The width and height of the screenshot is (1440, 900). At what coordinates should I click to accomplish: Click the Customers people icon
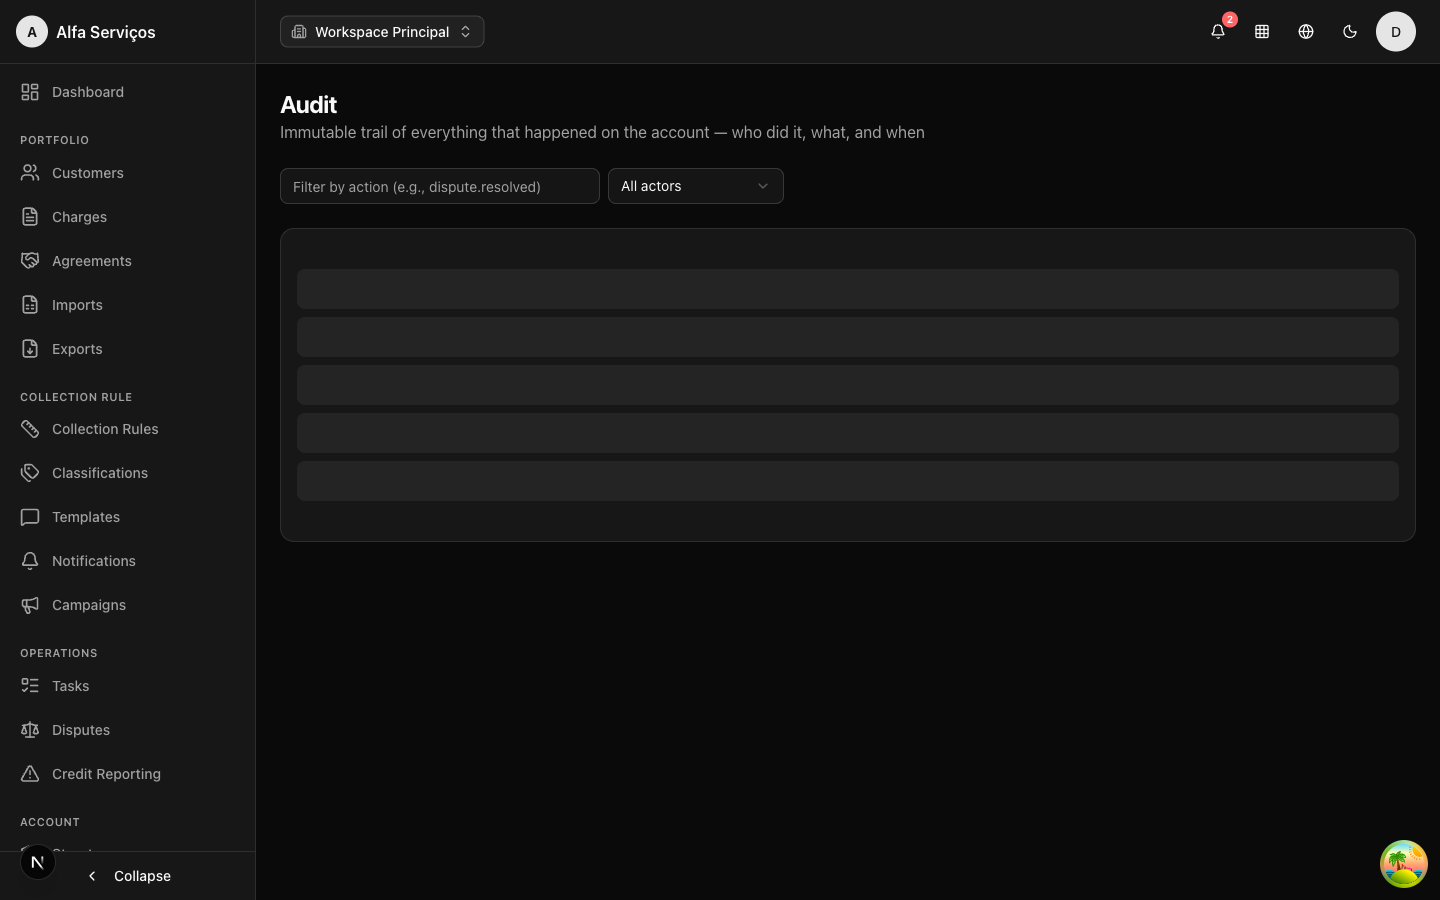coord(30,173)
